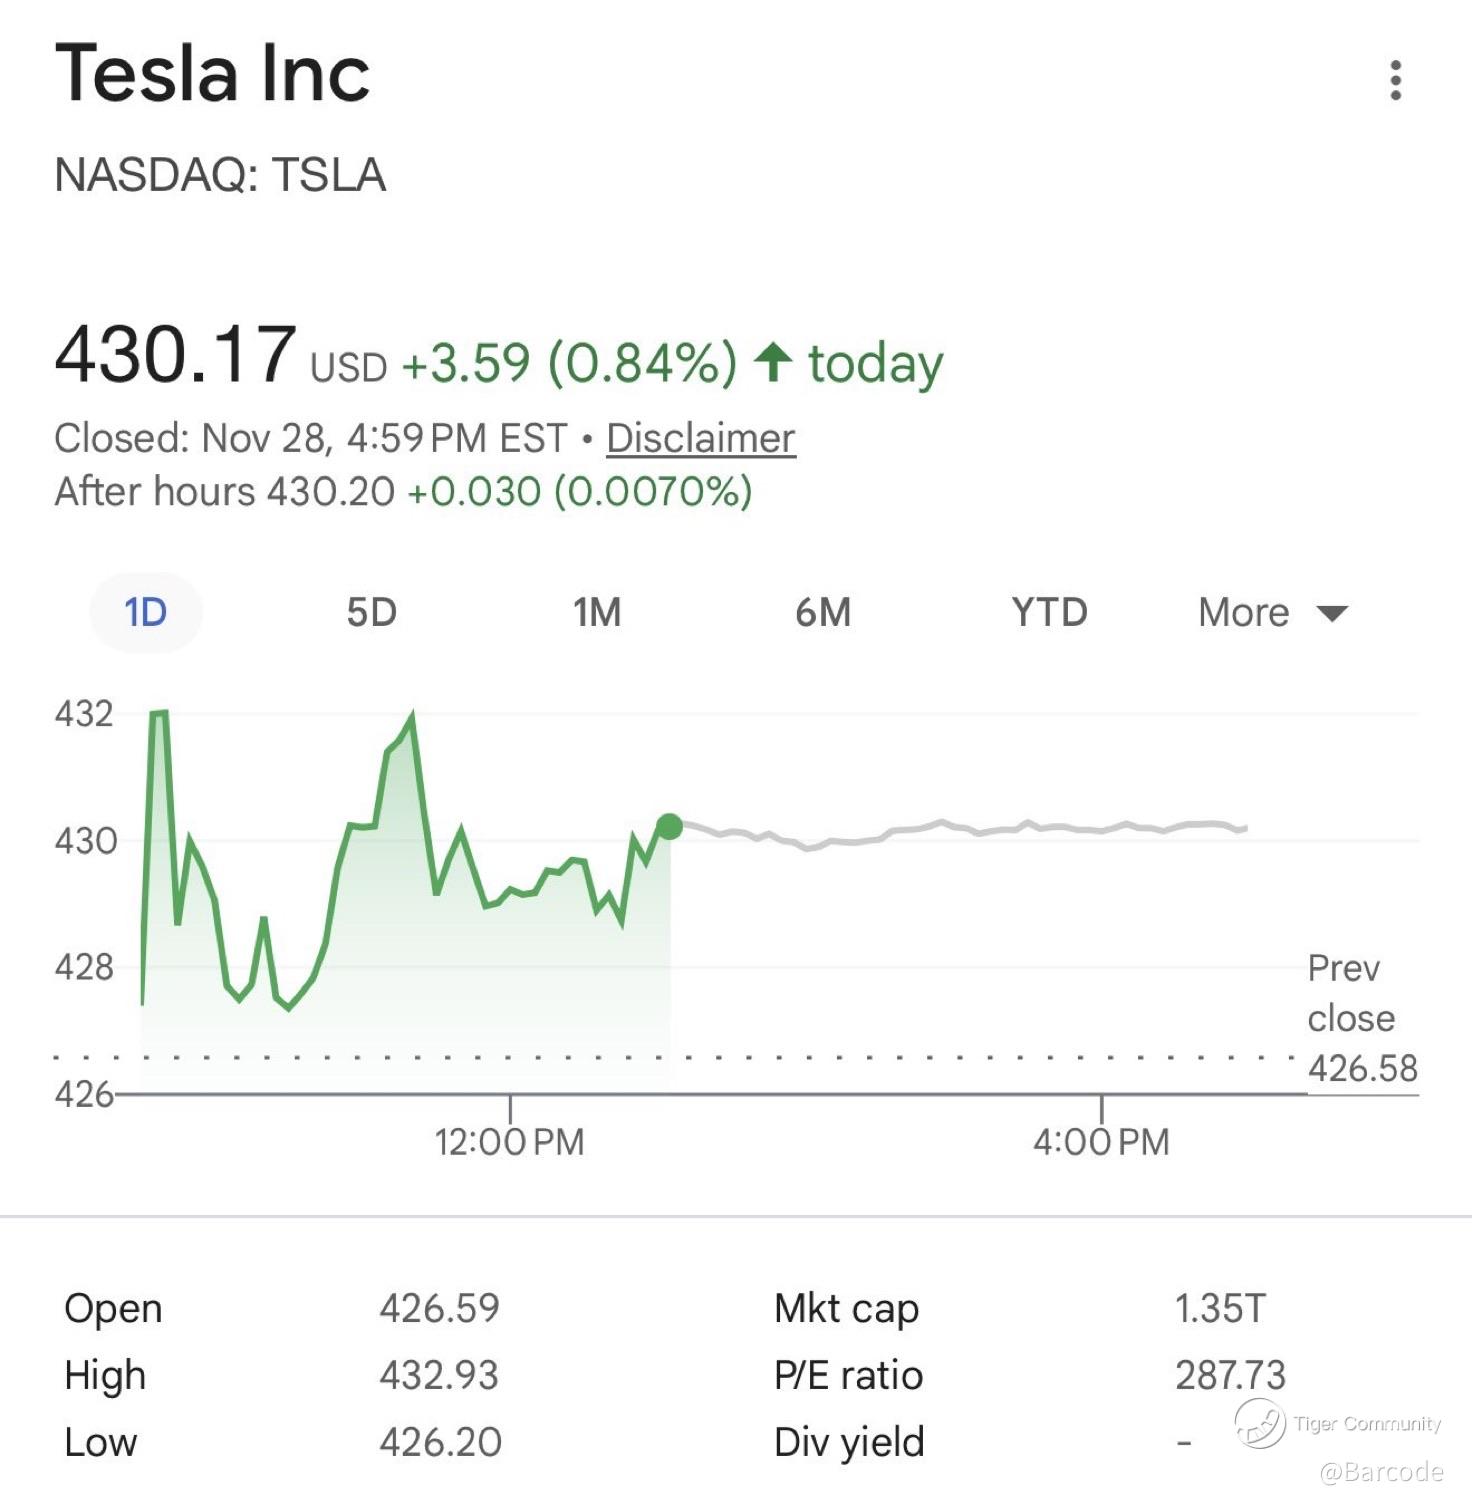Click the More dropdown arrow
The image size is (1472, 1505).
point(1333,613)
